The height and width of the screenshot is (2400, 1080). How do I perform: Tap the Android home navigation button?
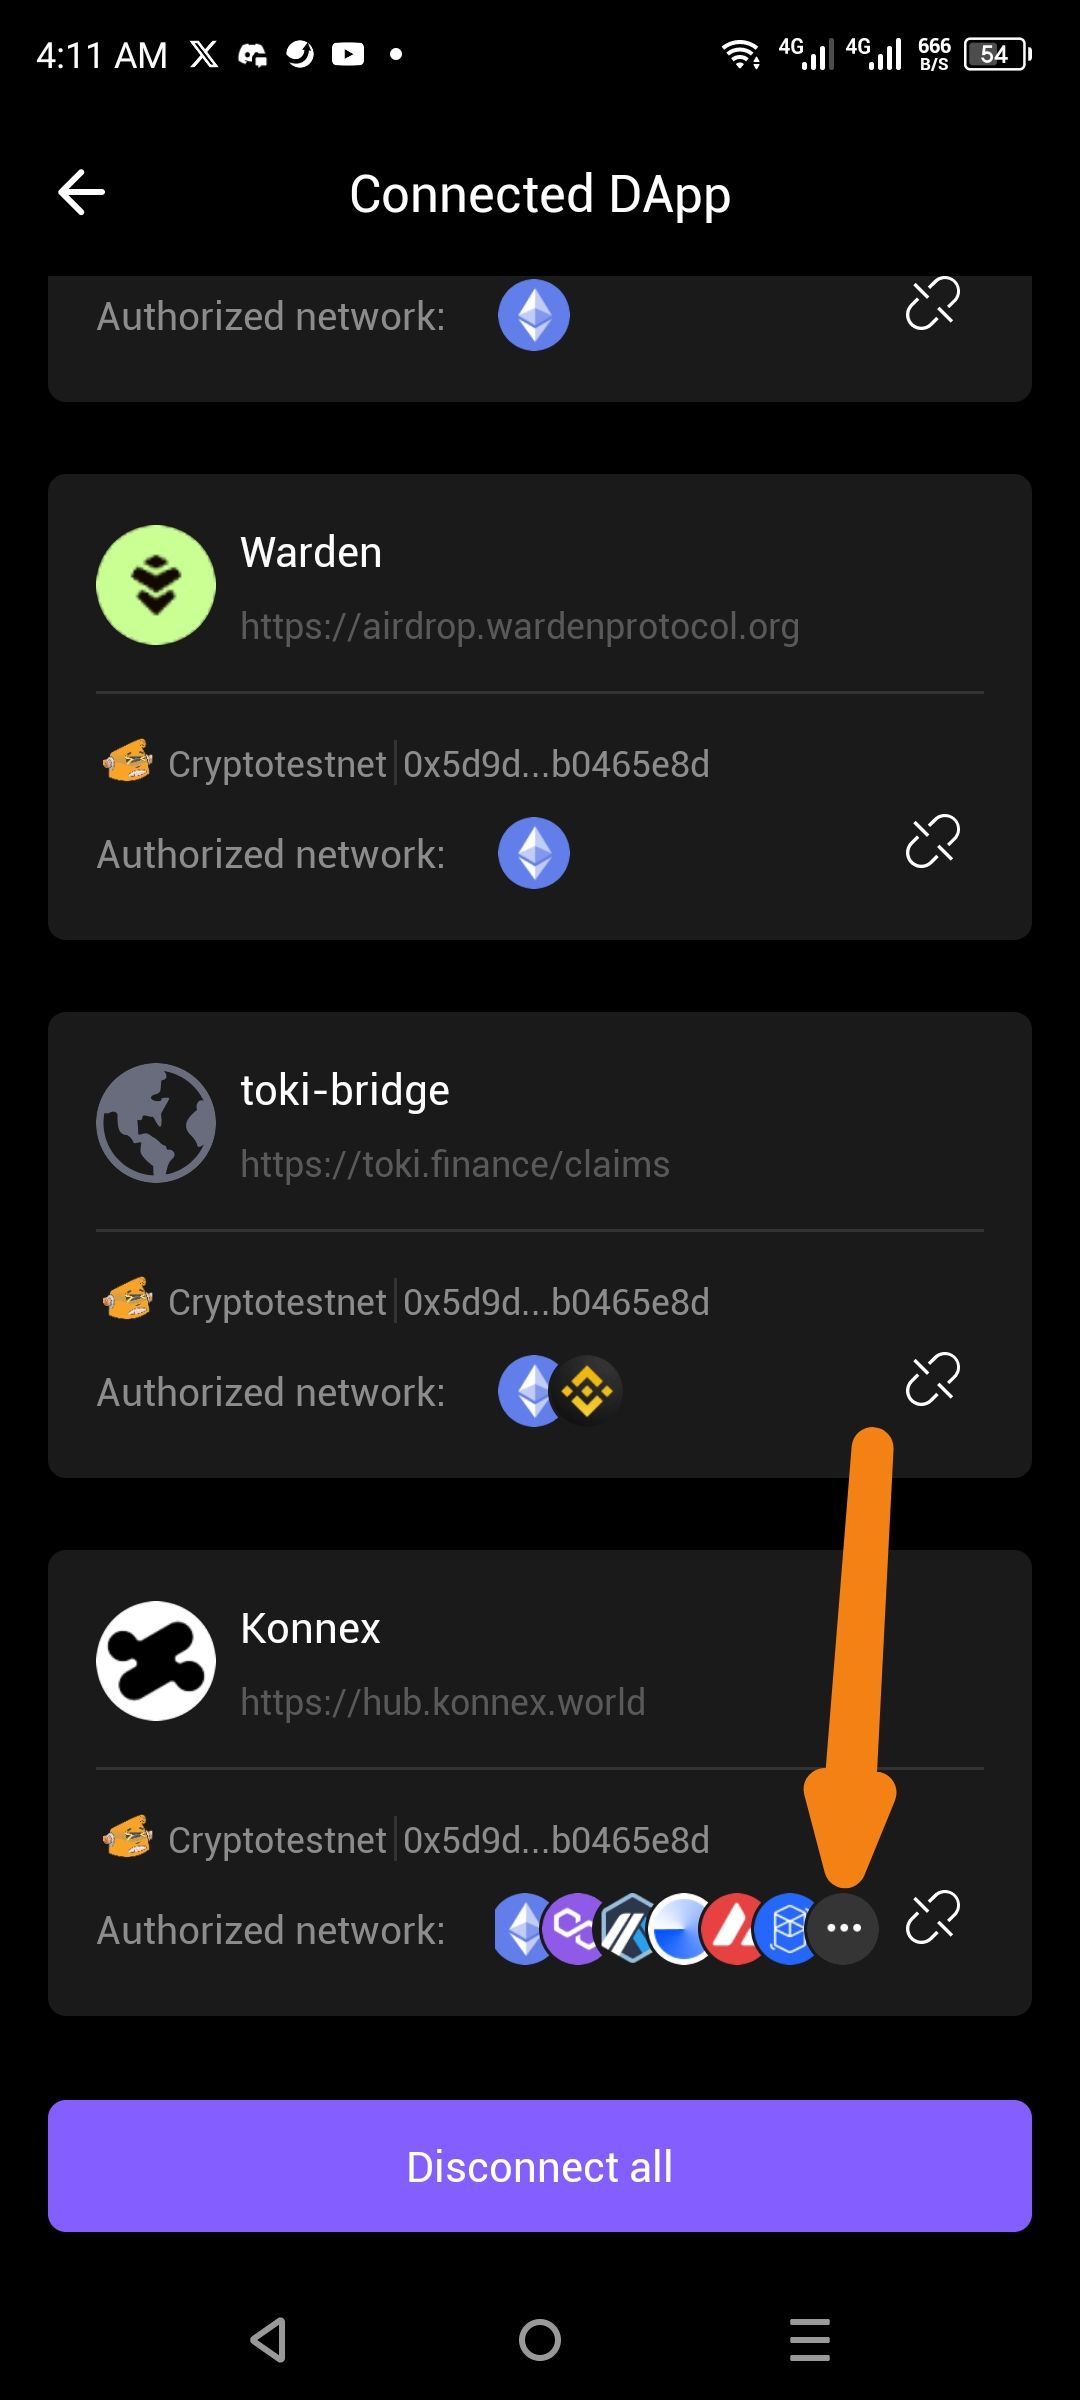[x=540, y=2340]
